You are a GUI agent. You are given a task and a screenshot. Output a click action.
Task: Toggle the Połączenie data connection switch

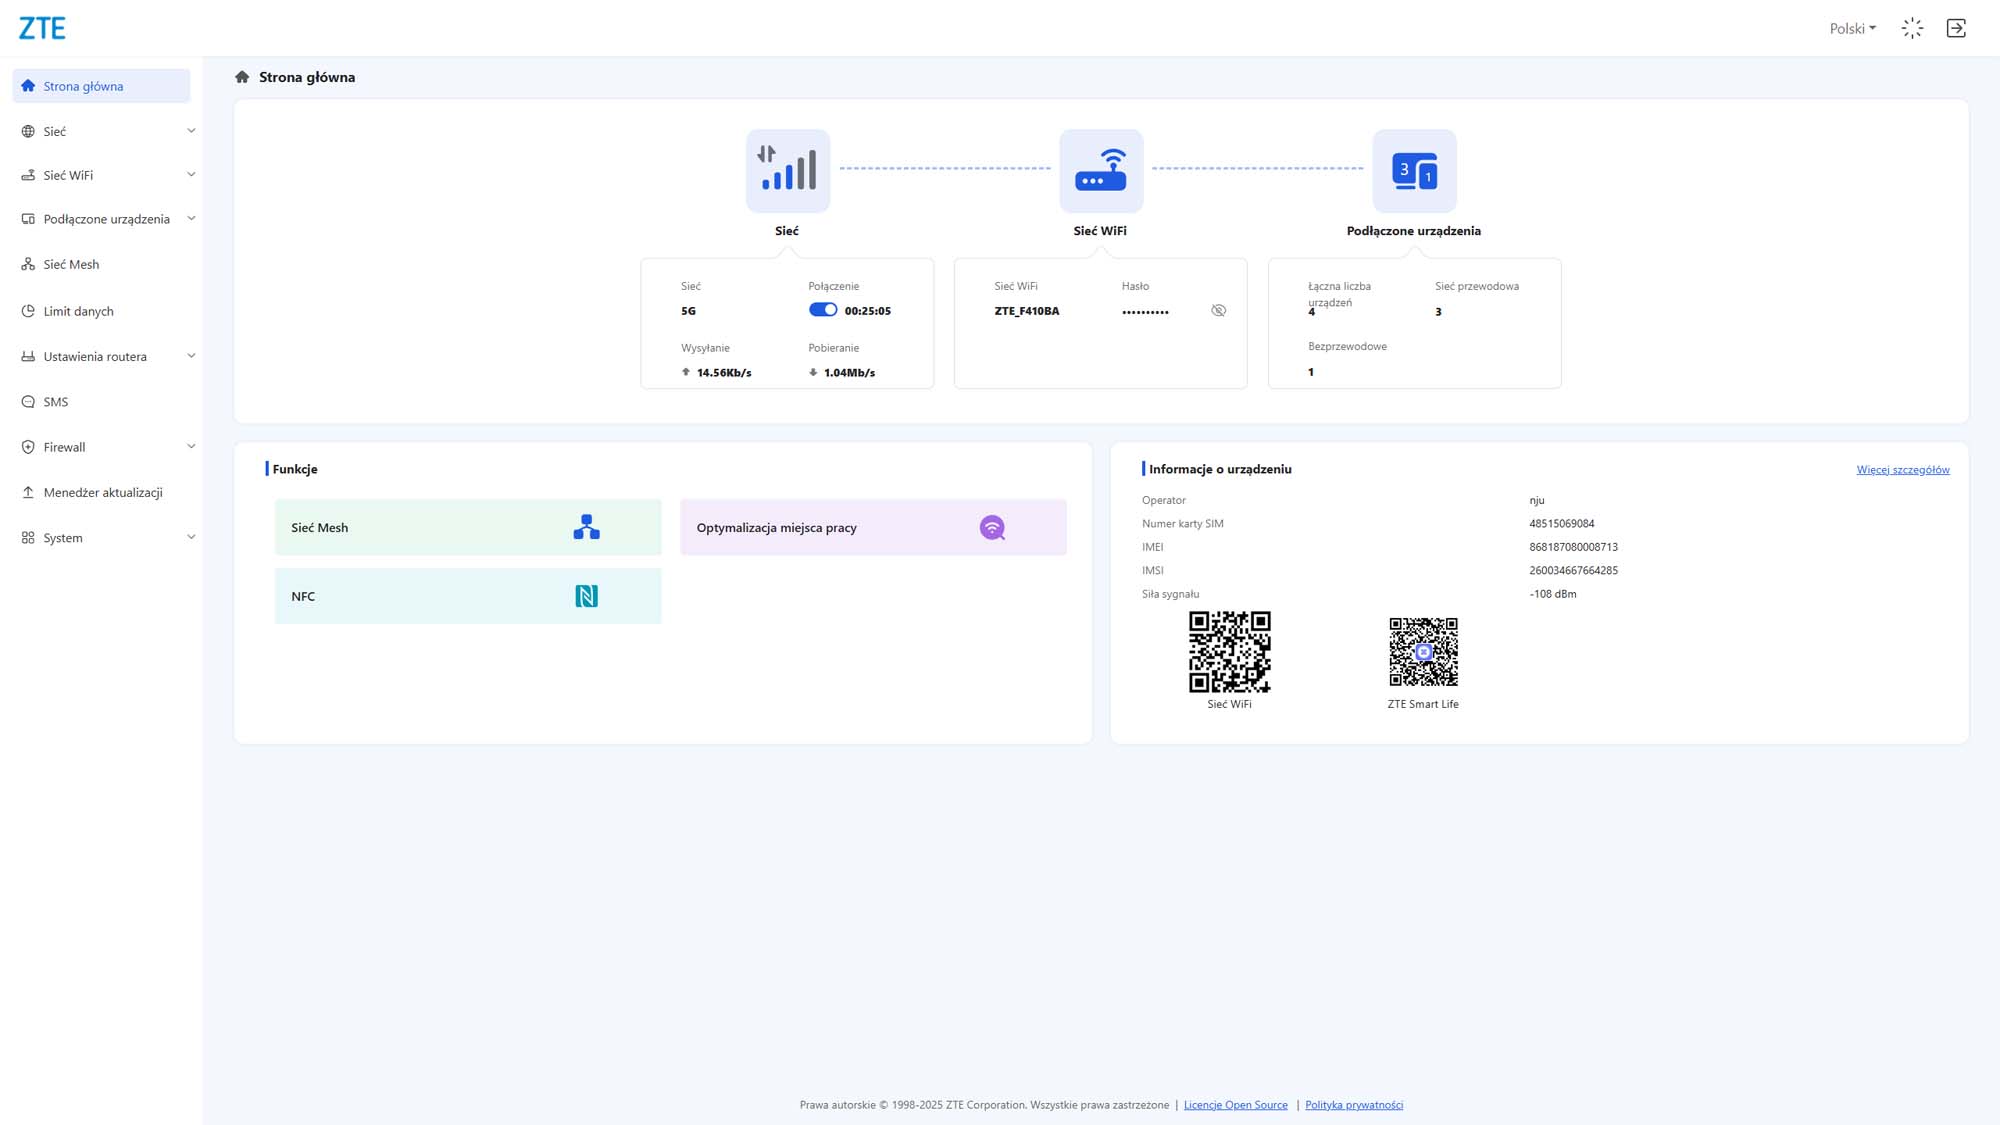point(823,310)
